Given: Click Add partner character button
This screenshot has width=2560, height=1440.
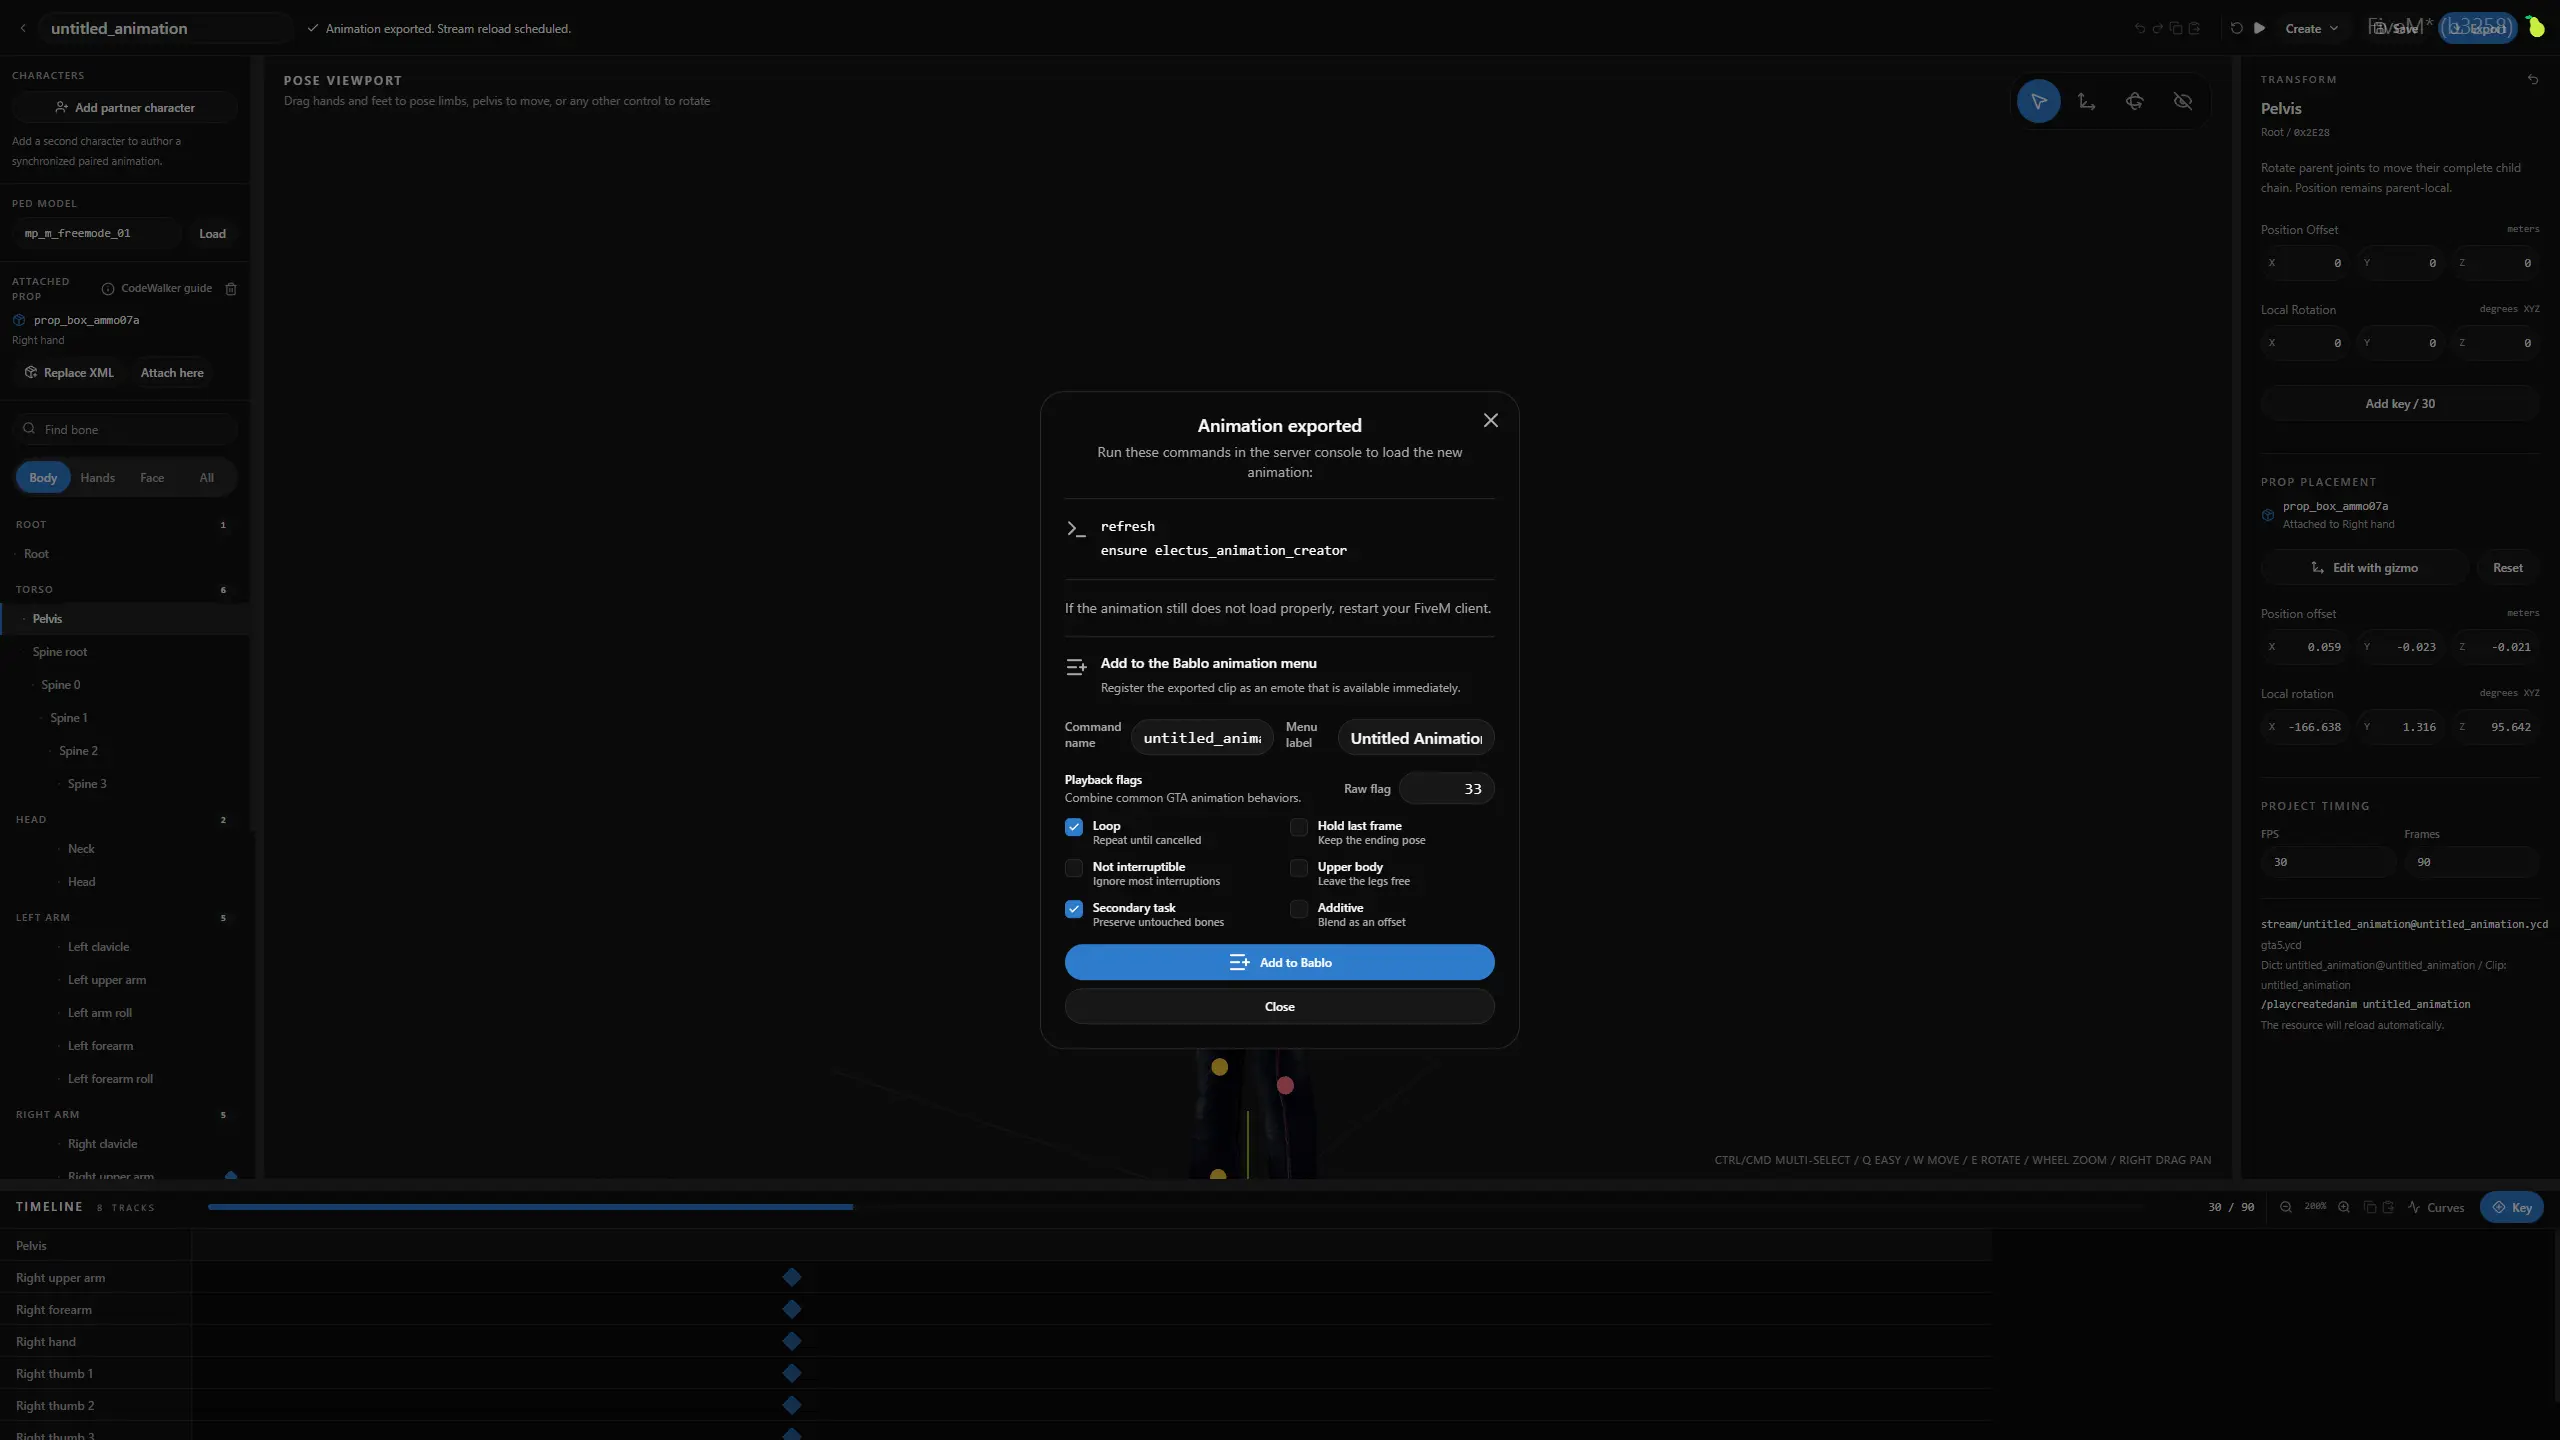Looking at the screenshot, I should 125,108.
